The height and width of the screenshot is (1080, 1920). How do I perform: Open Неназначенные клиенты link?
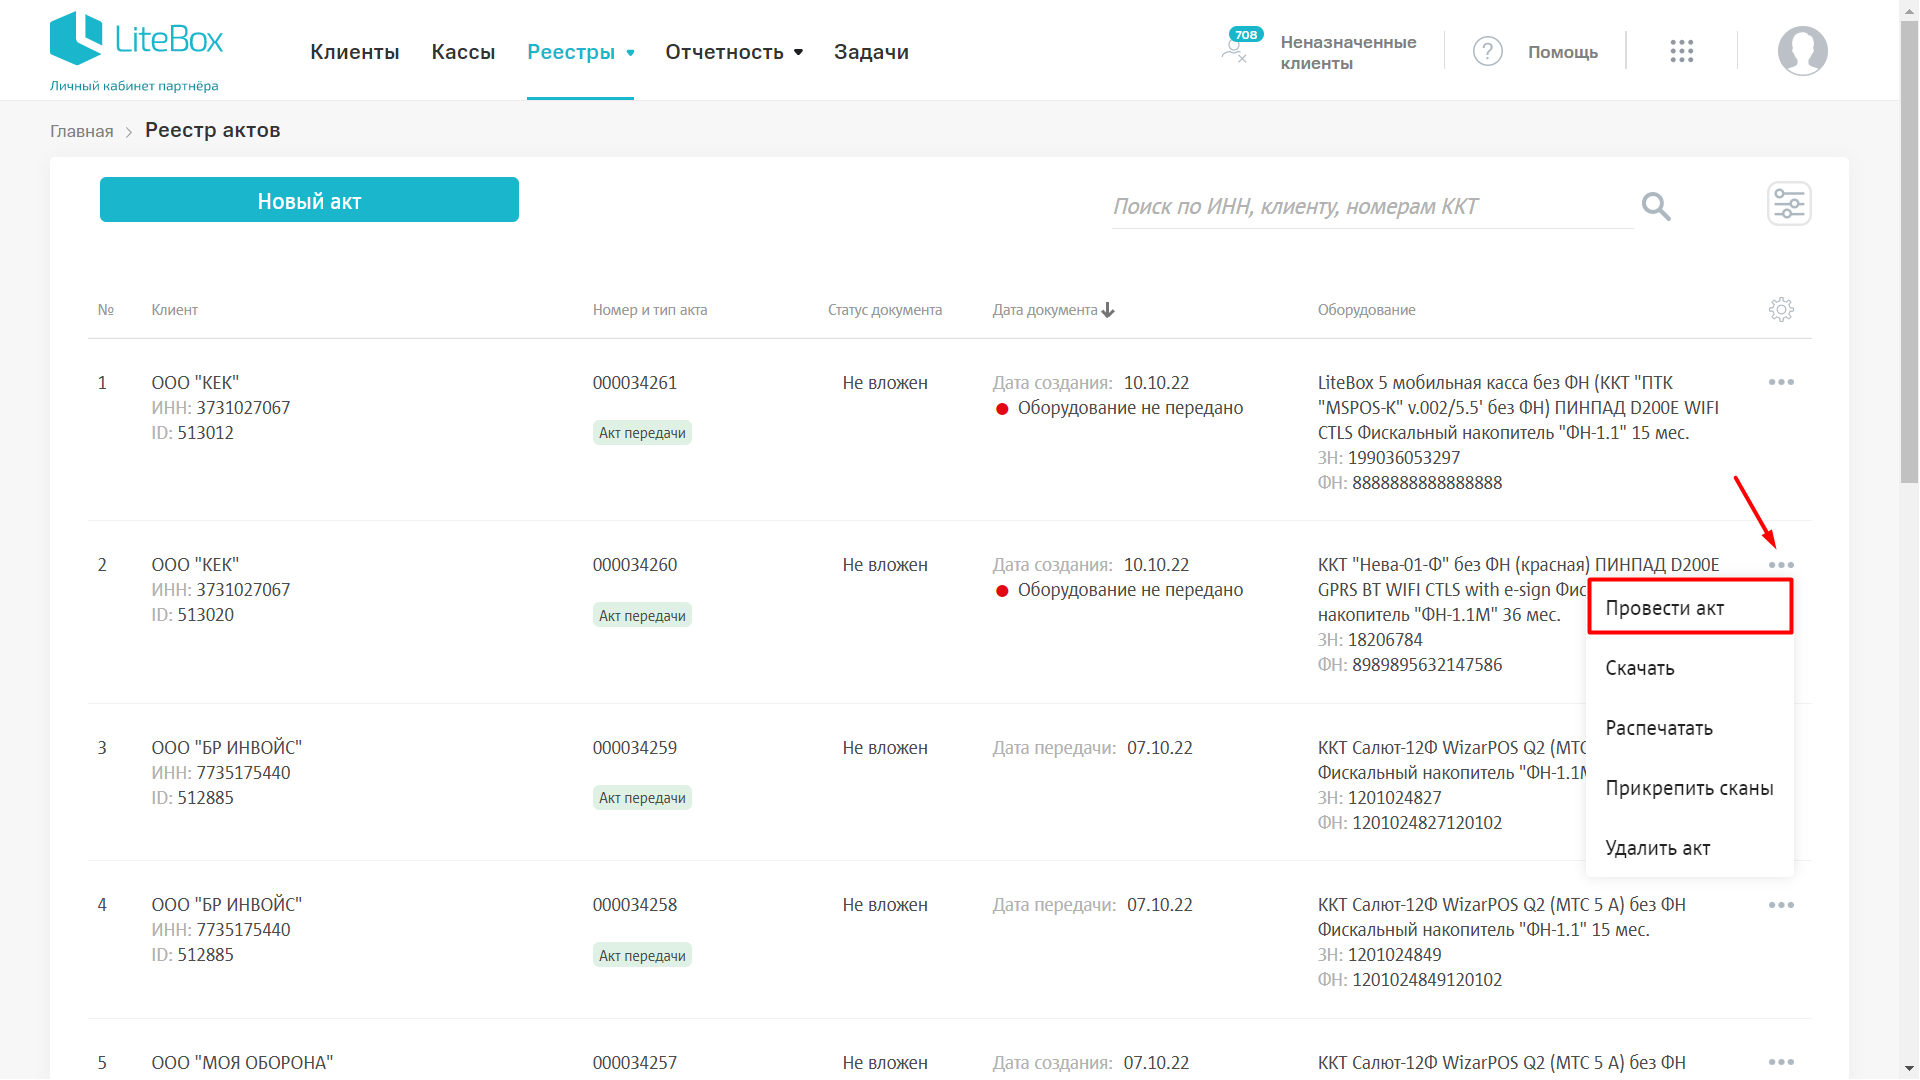1348,52
